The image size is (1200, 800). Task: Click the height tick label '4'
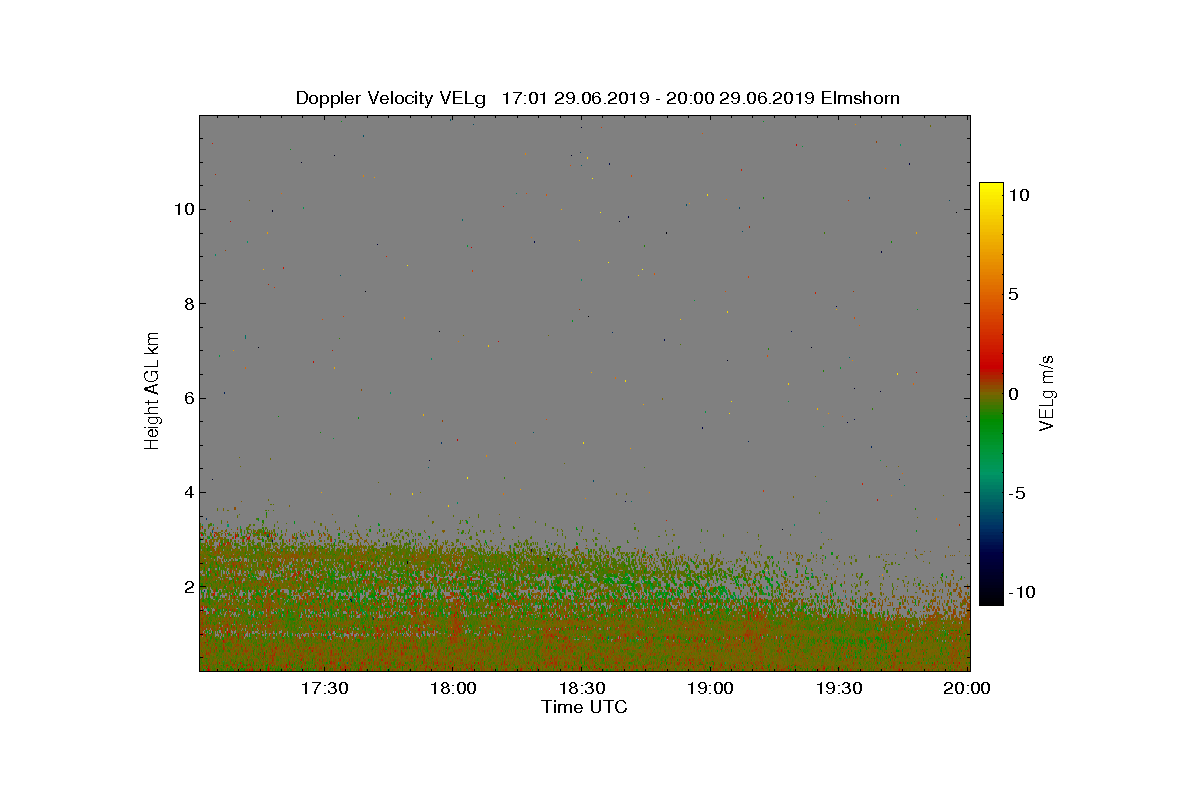187,492
